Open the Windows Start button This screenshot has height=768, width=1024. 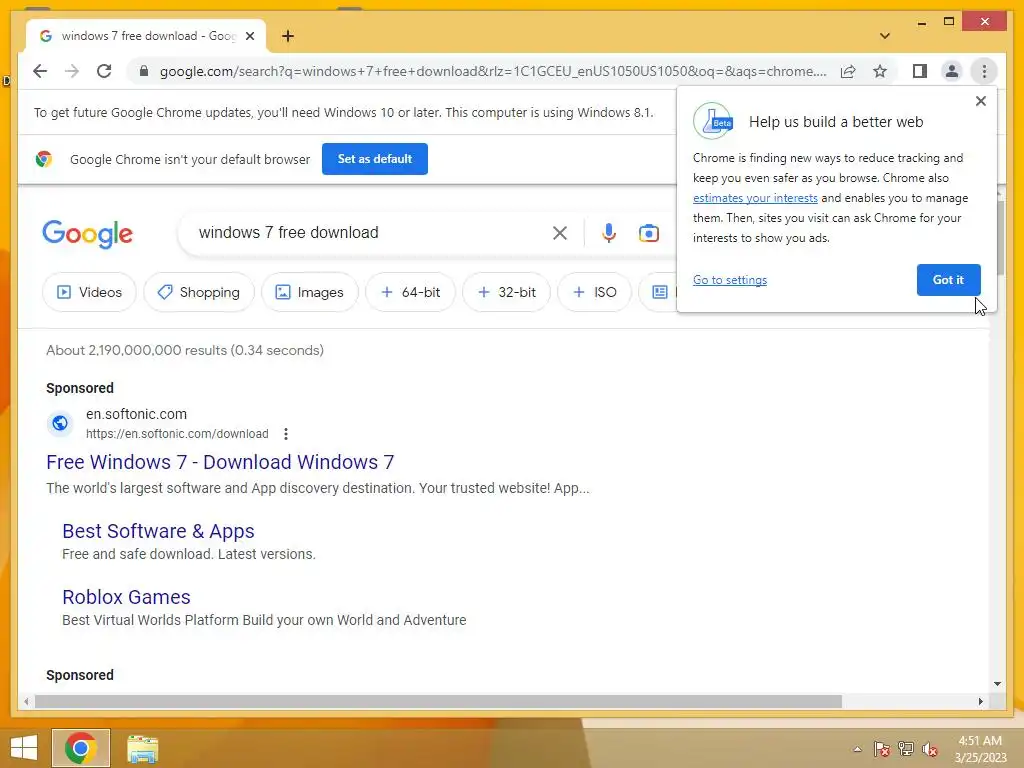(24, 748)
